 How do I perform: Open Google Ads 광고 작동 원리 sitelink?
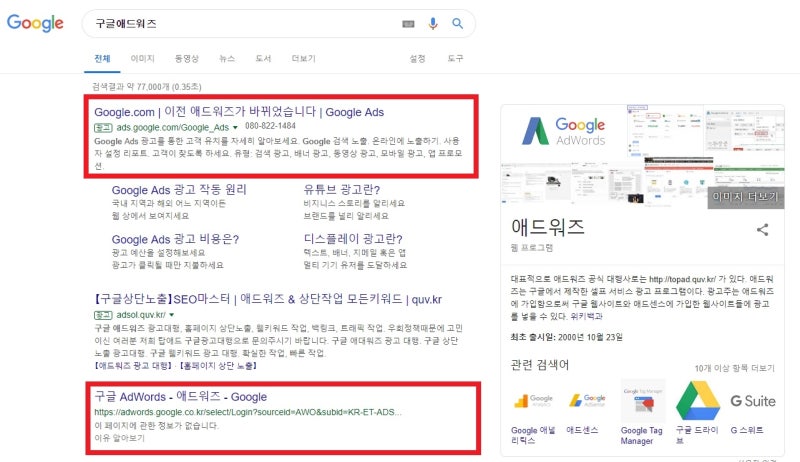(179, 190)
